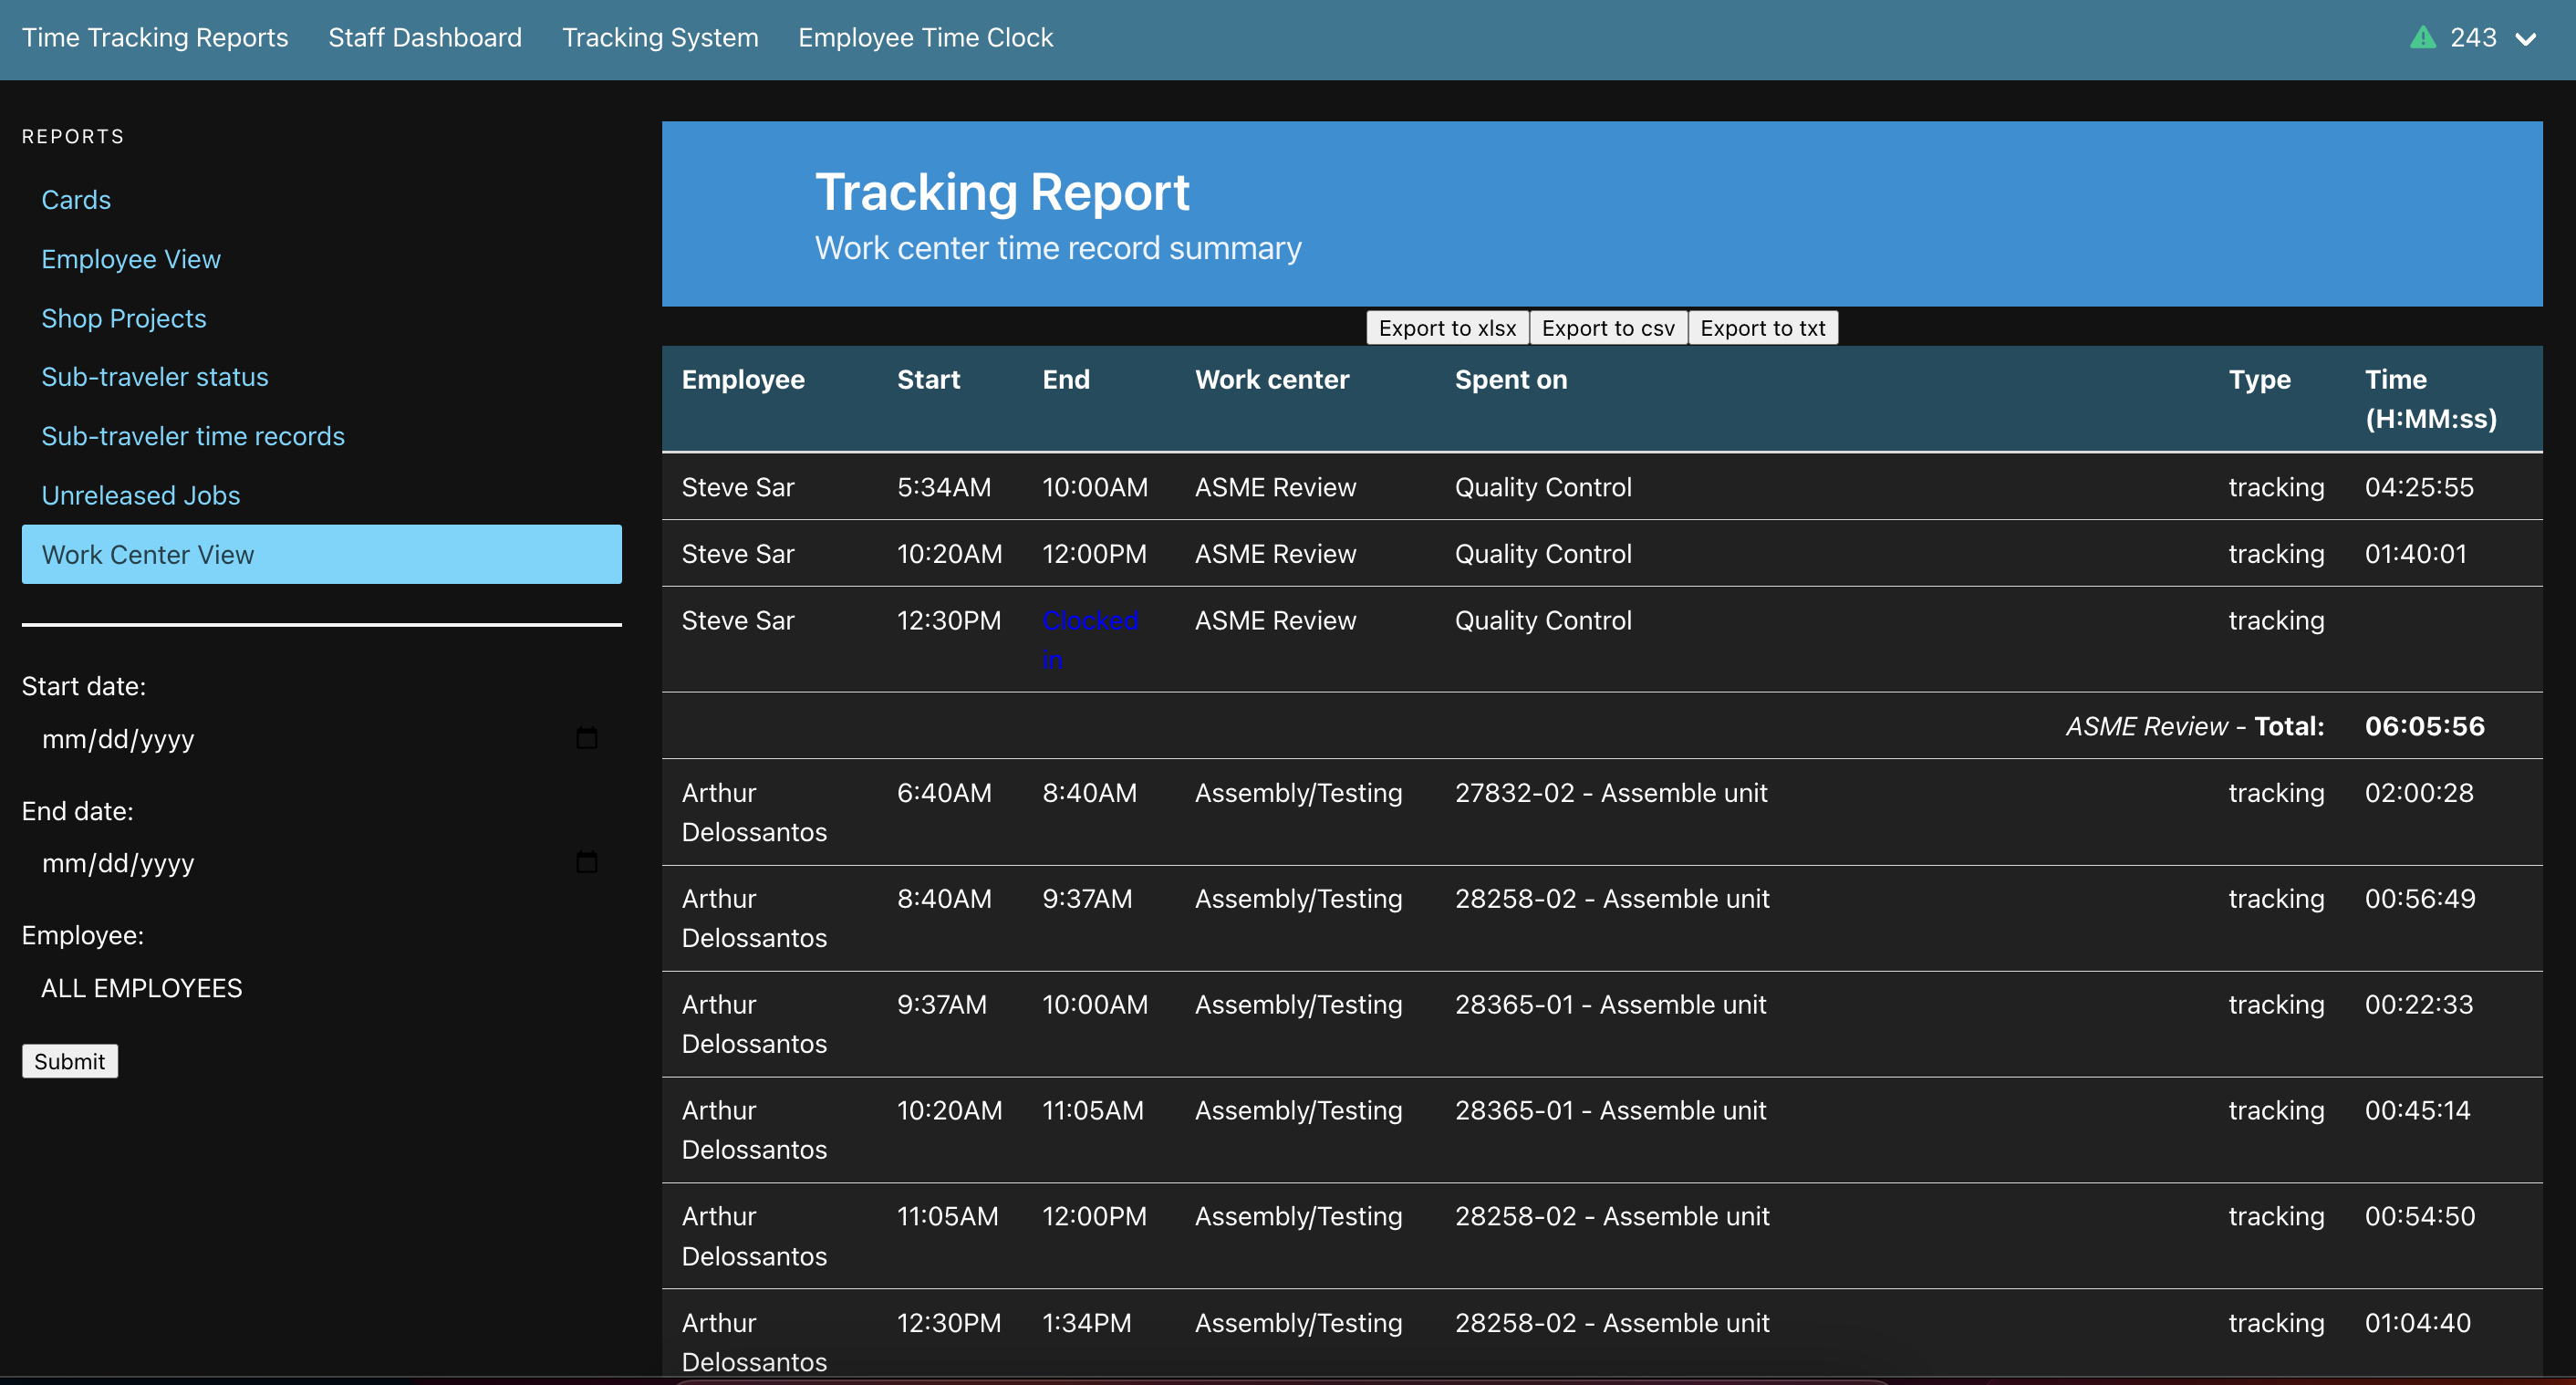Focus the Start date input field
The image size is (2576, 1385).
(x=321, y=739)
